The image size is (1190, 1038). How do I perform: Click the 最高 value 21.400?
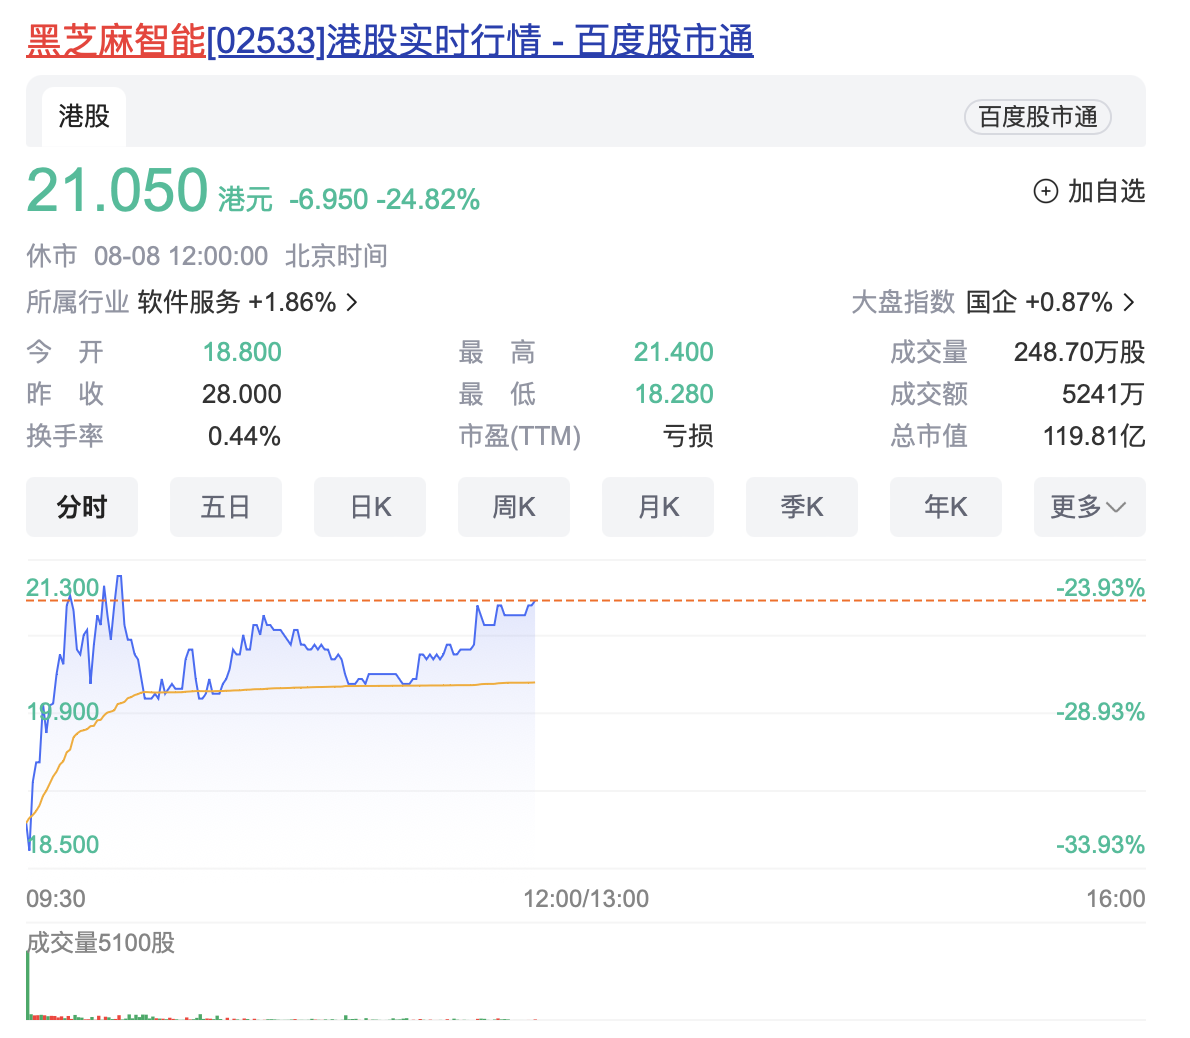[674, 352]
